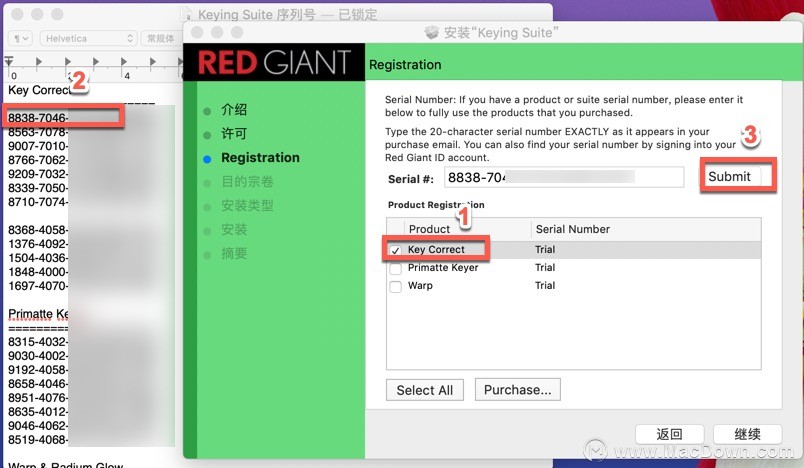
Task: Click serial line 9046-4062 in TextEdit
Action: pos(37,425)
